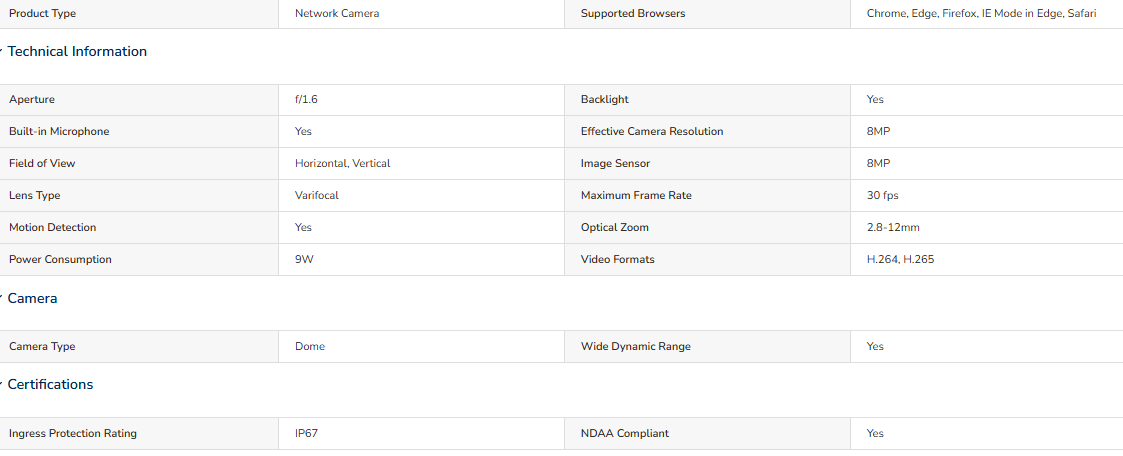Image resolution: width=1123 pixels, height=456 pixels.
Task: Click the Built-in Microphone label
Action: (59, 132)
